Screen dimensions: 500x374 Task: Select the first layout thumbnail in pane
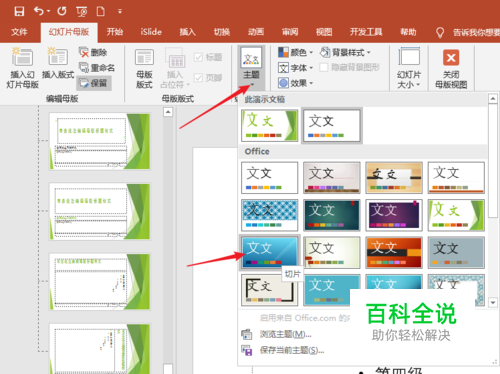pos(100,141)
